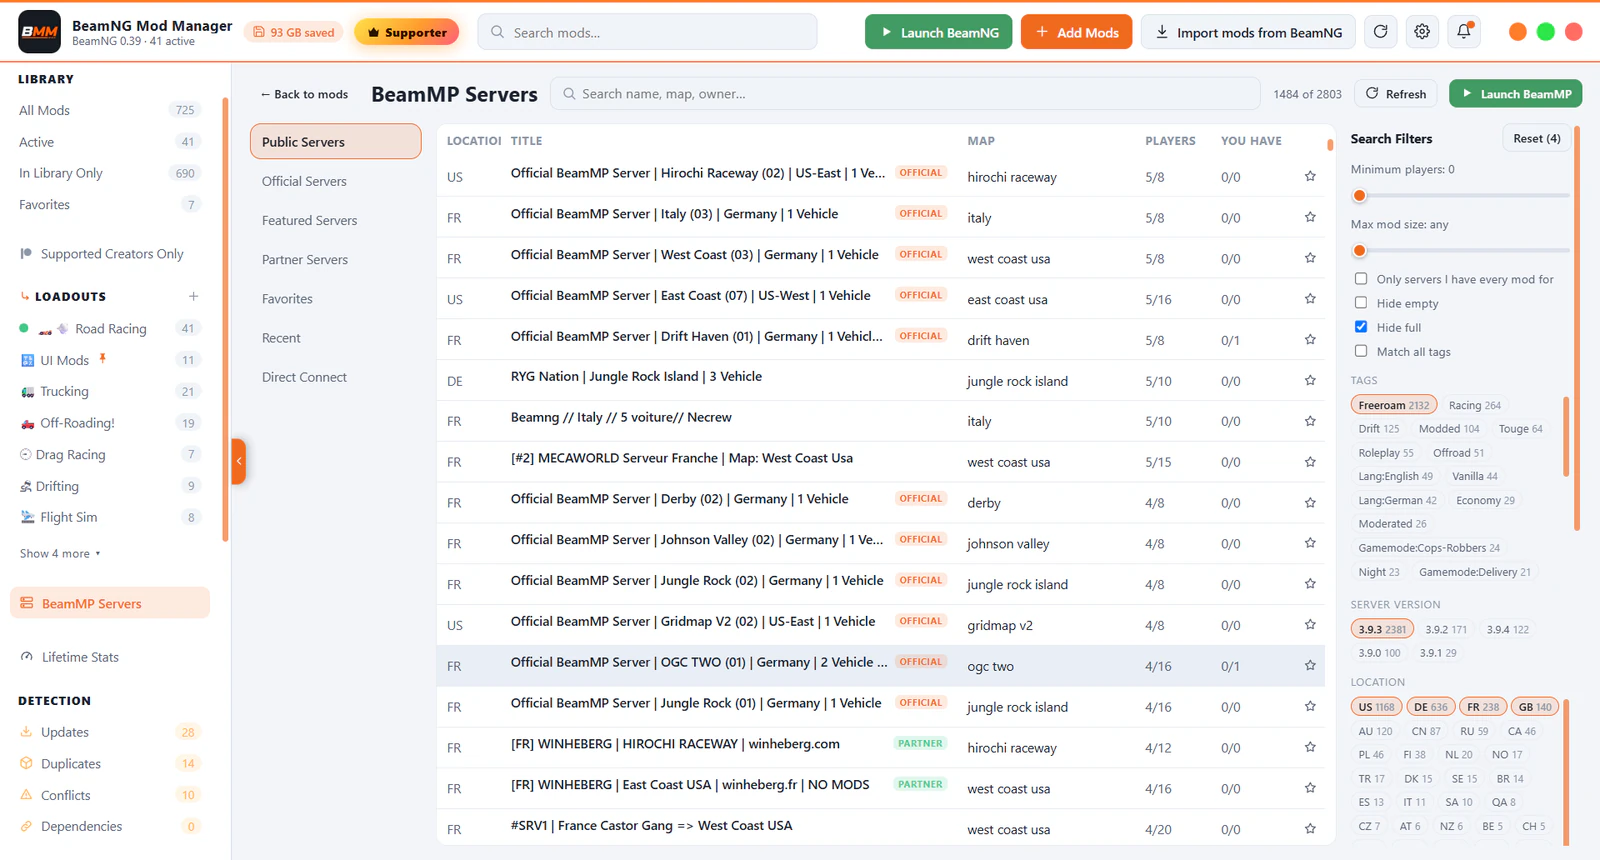This screenshot has height=860, width=1600.
Task: Star the Drift Haven (01) server
Action: pyautogui.click(x=1310, y=339)
